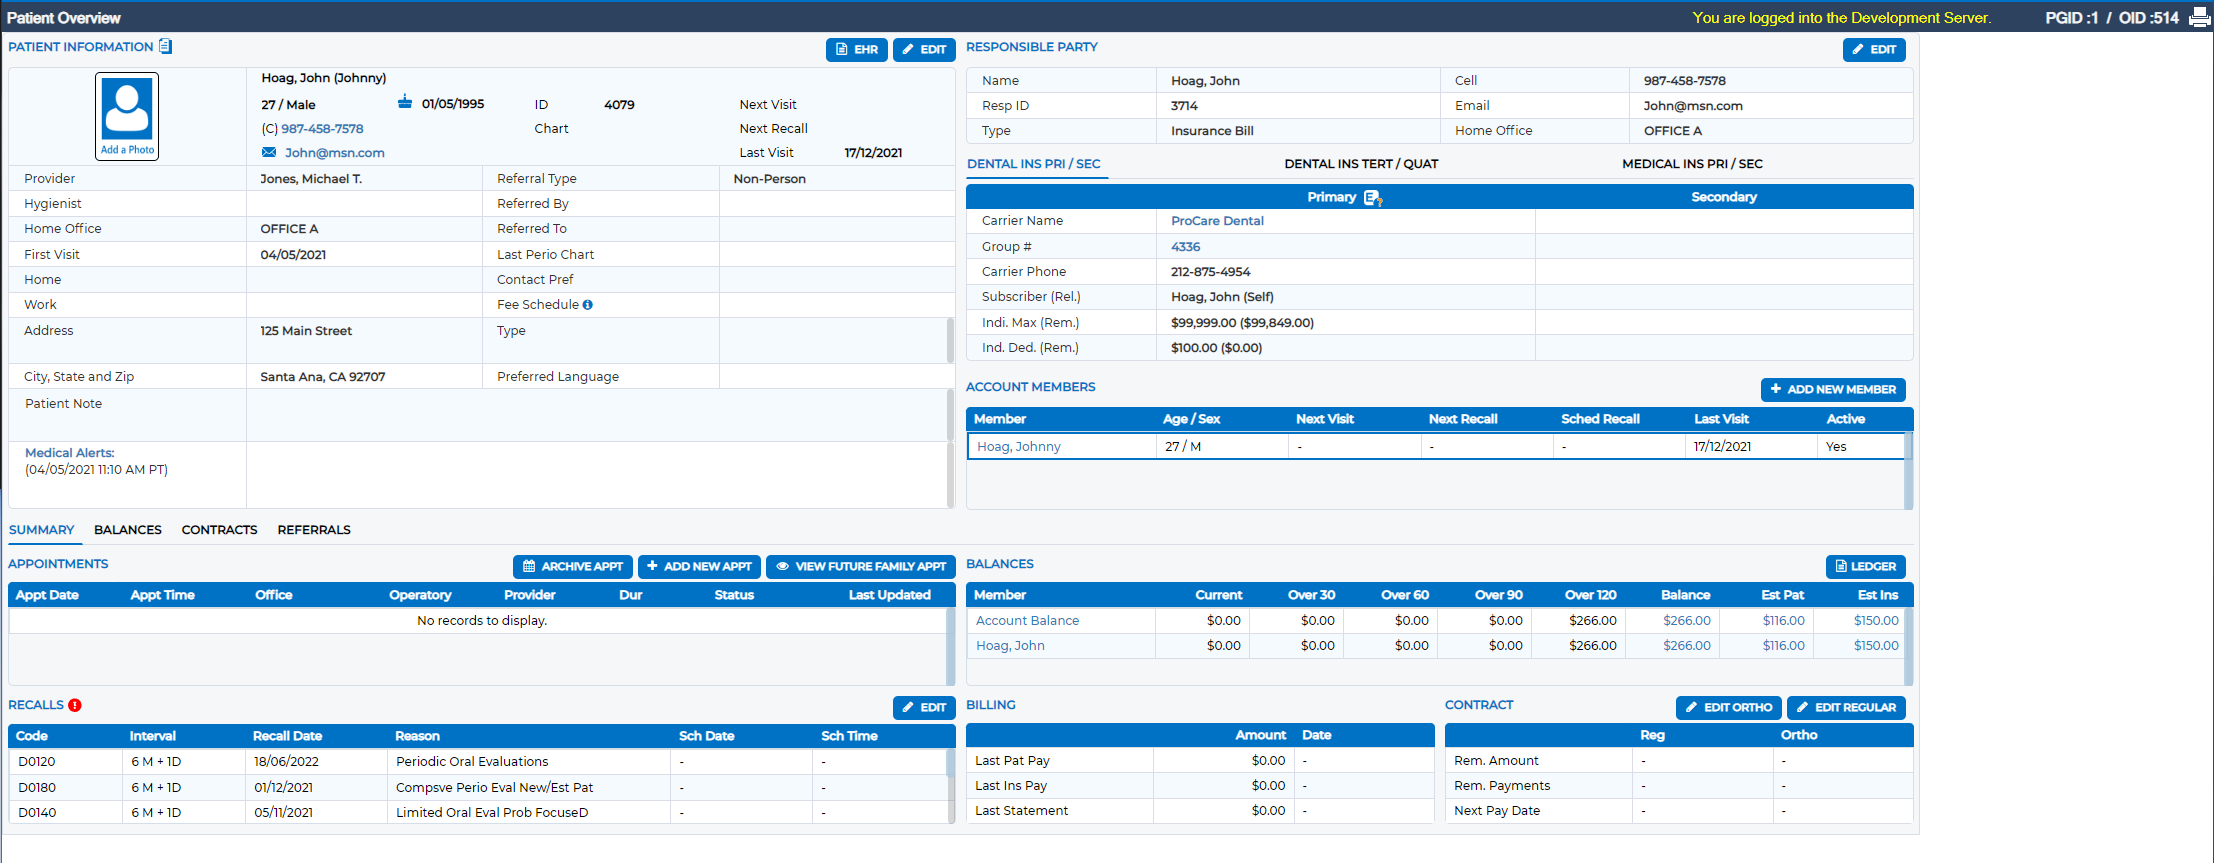Click the Add a Photo avatar
The width and height of the screenshot is (2214, 863).
pos(127,116)
